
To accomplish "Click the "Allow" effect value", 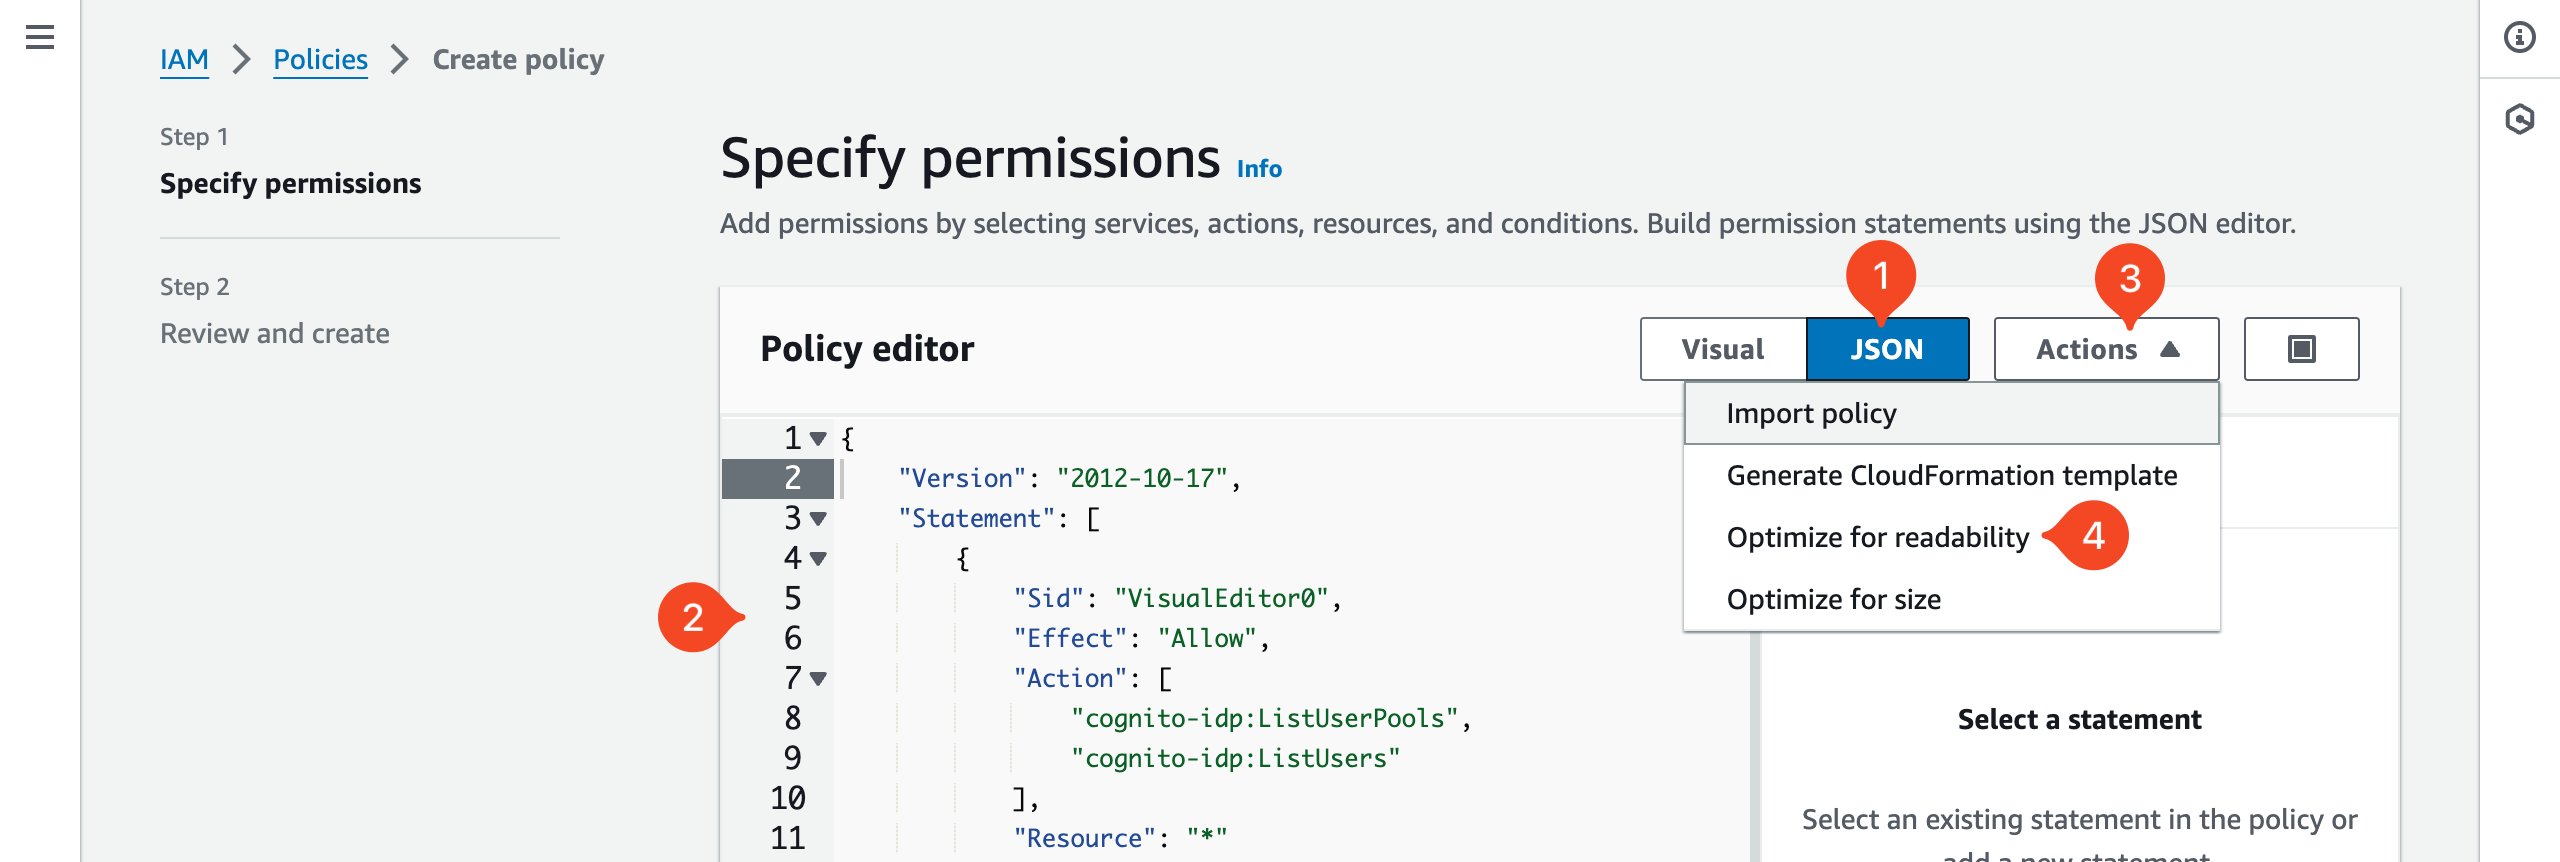I will (x=1208, y=639).
